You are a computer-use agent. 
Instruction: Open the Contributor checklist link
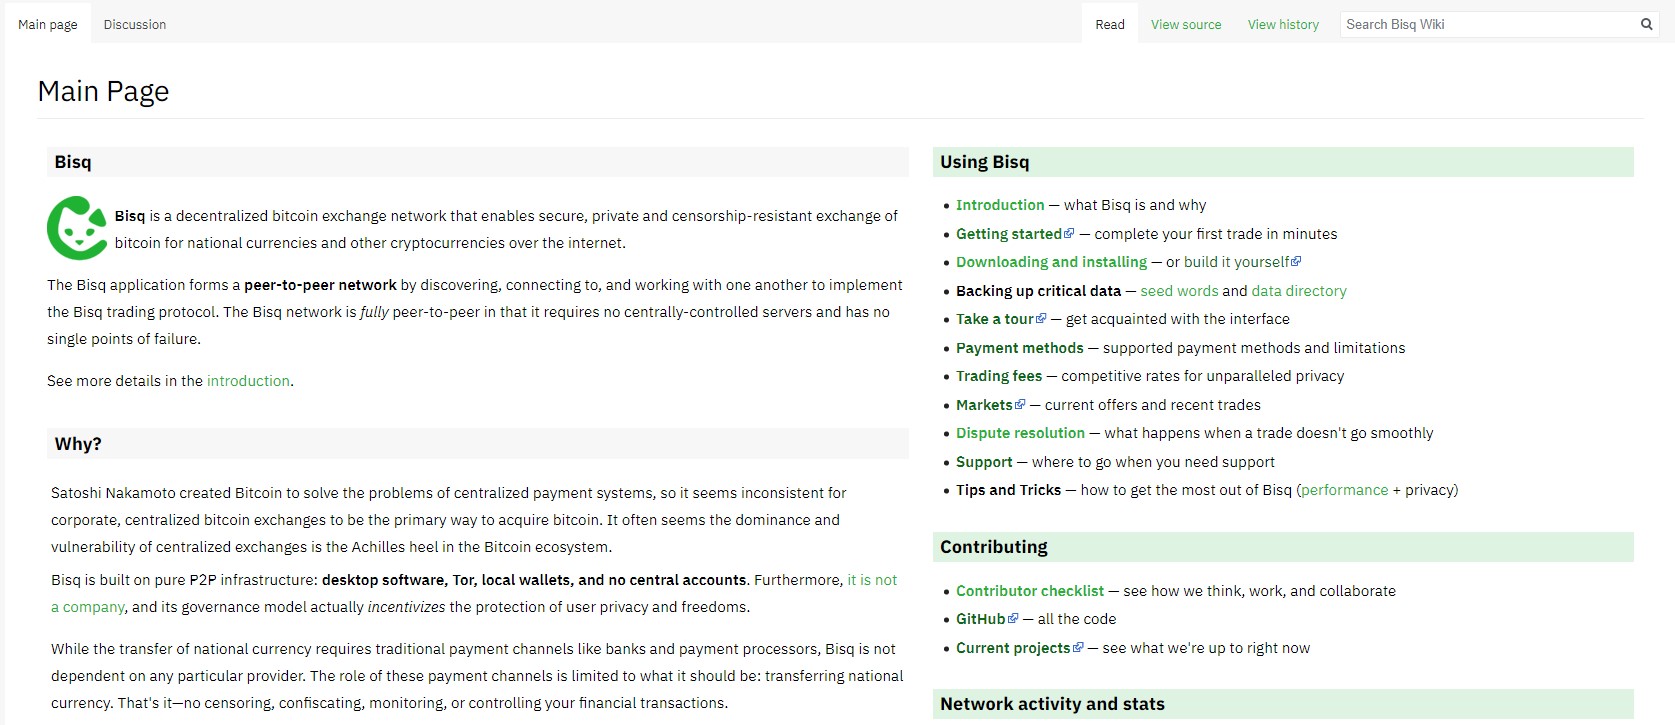point(1030,591)
